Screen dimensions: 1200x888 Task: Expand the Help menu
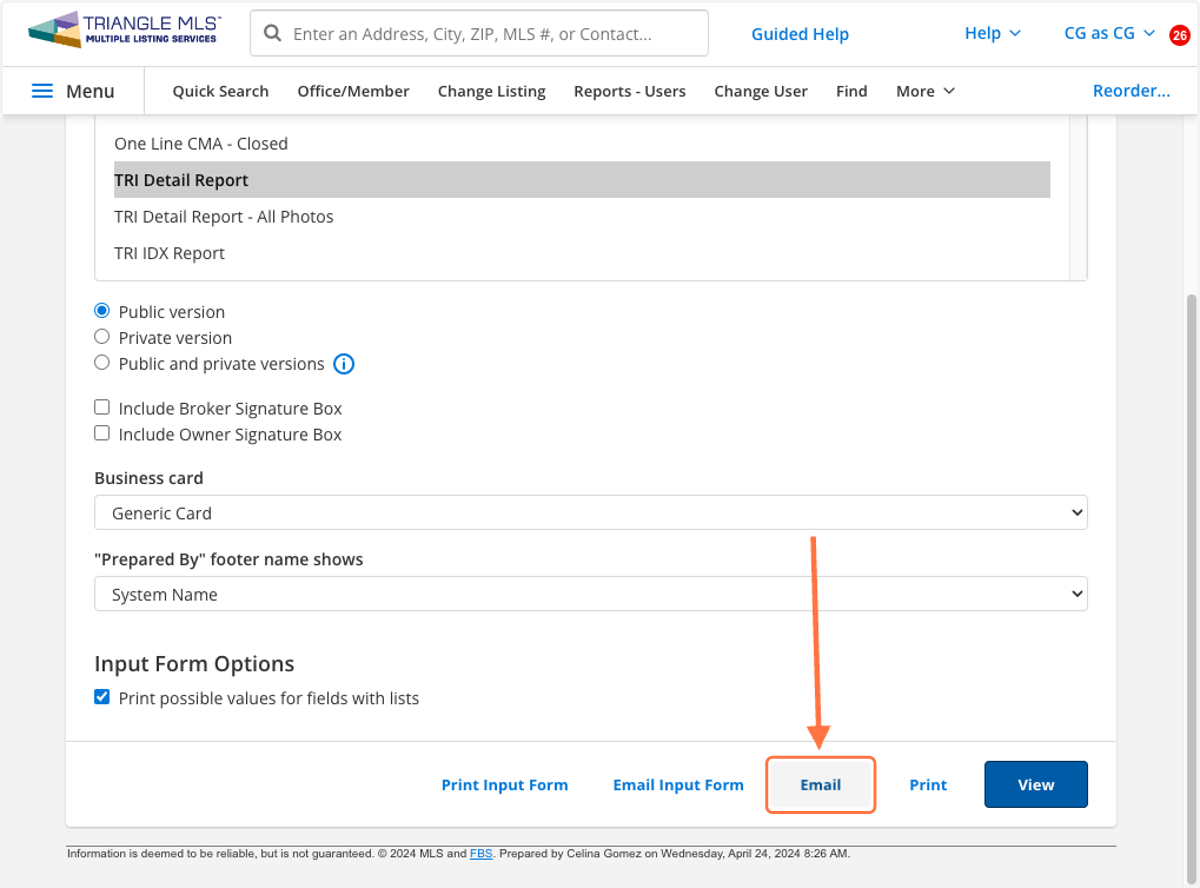992,33
